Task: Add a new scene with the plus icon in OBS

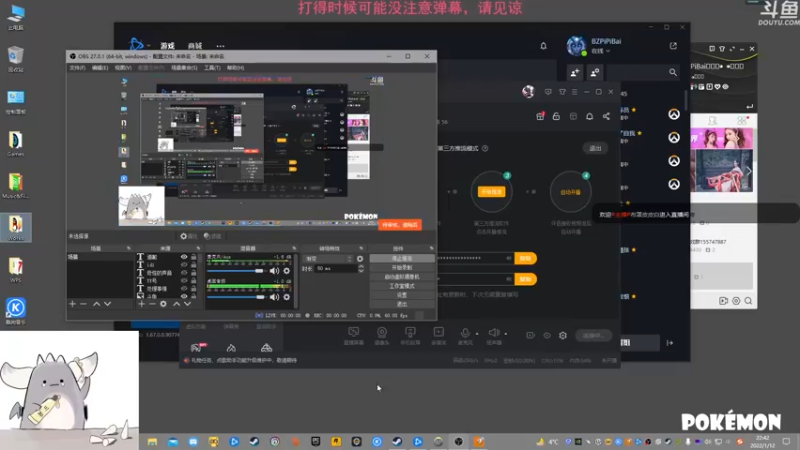Action: coord(72,304)
